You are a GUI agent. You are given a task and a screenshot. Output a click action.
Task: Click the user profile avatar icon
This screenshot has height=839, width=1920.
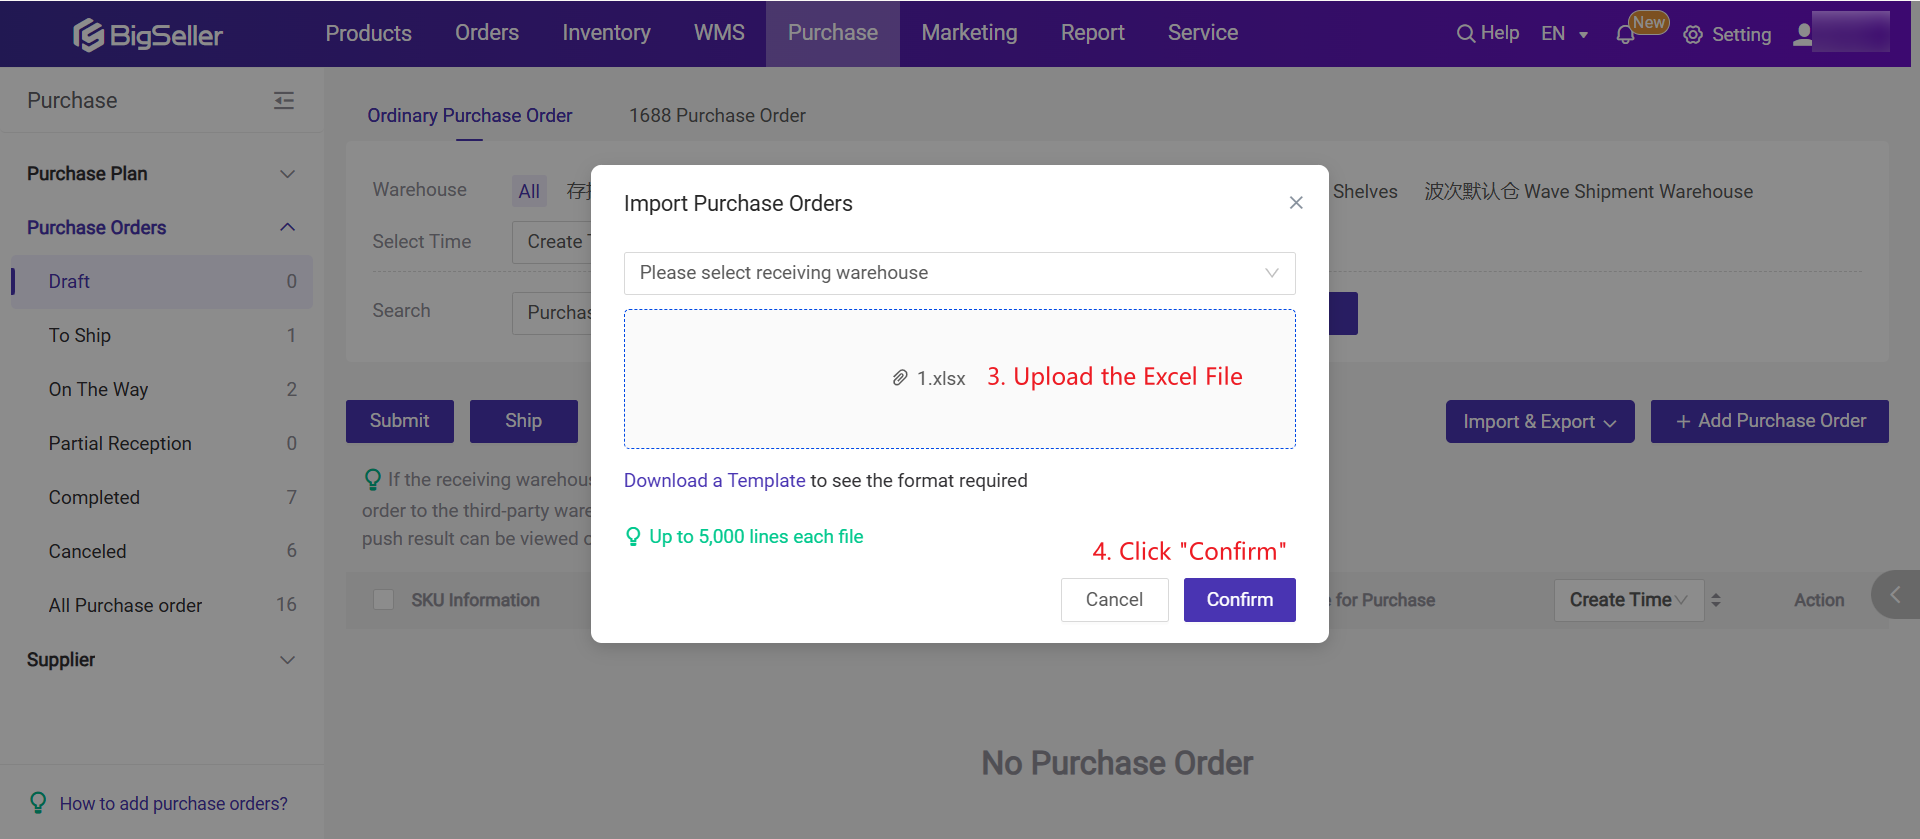pos(1803,35)
